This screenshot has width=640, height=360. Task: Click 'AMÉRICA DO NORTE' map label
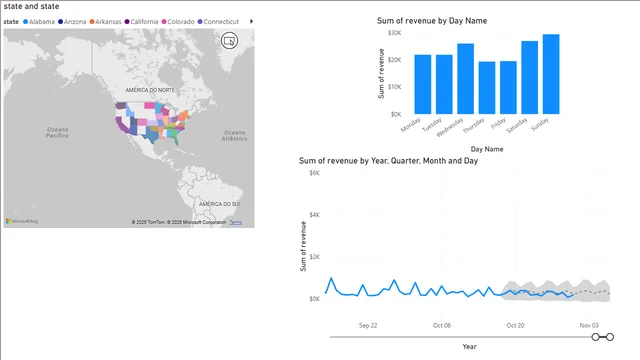coord(150,90)
